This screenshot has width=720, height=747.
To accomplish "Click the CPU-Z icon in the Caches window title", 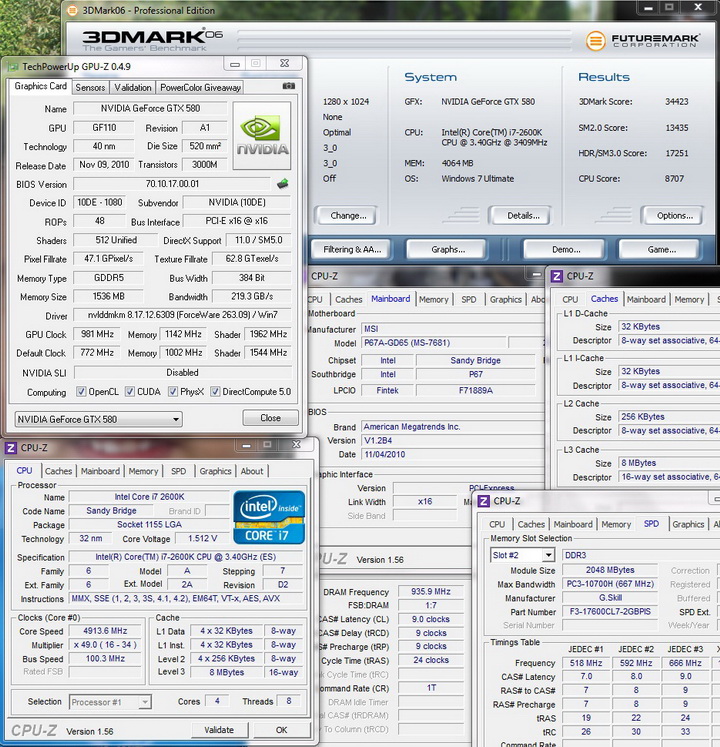I will click(556, 276).
